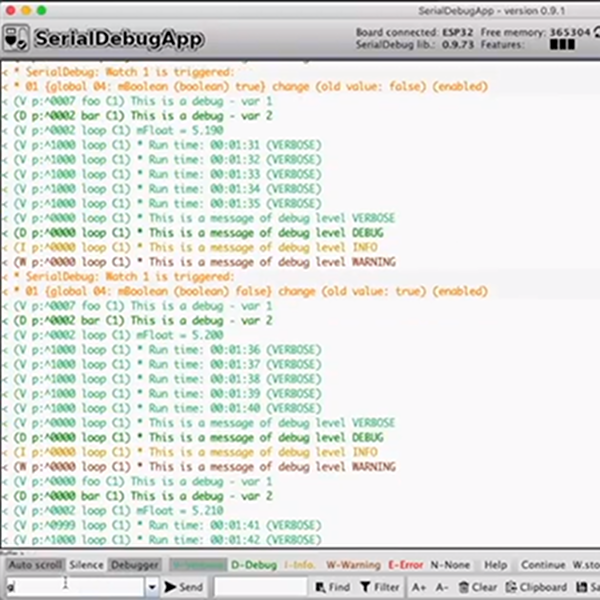Clear the log with the trash button
The width and height of the screenshot is (600, 600).
[477, 587]
